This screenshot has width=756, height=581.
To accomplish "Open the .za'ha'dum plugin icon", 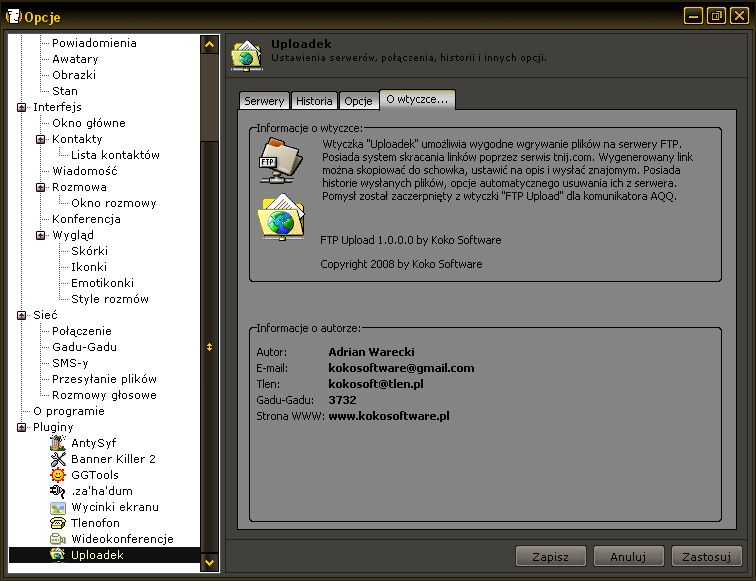I will [58, 491].
